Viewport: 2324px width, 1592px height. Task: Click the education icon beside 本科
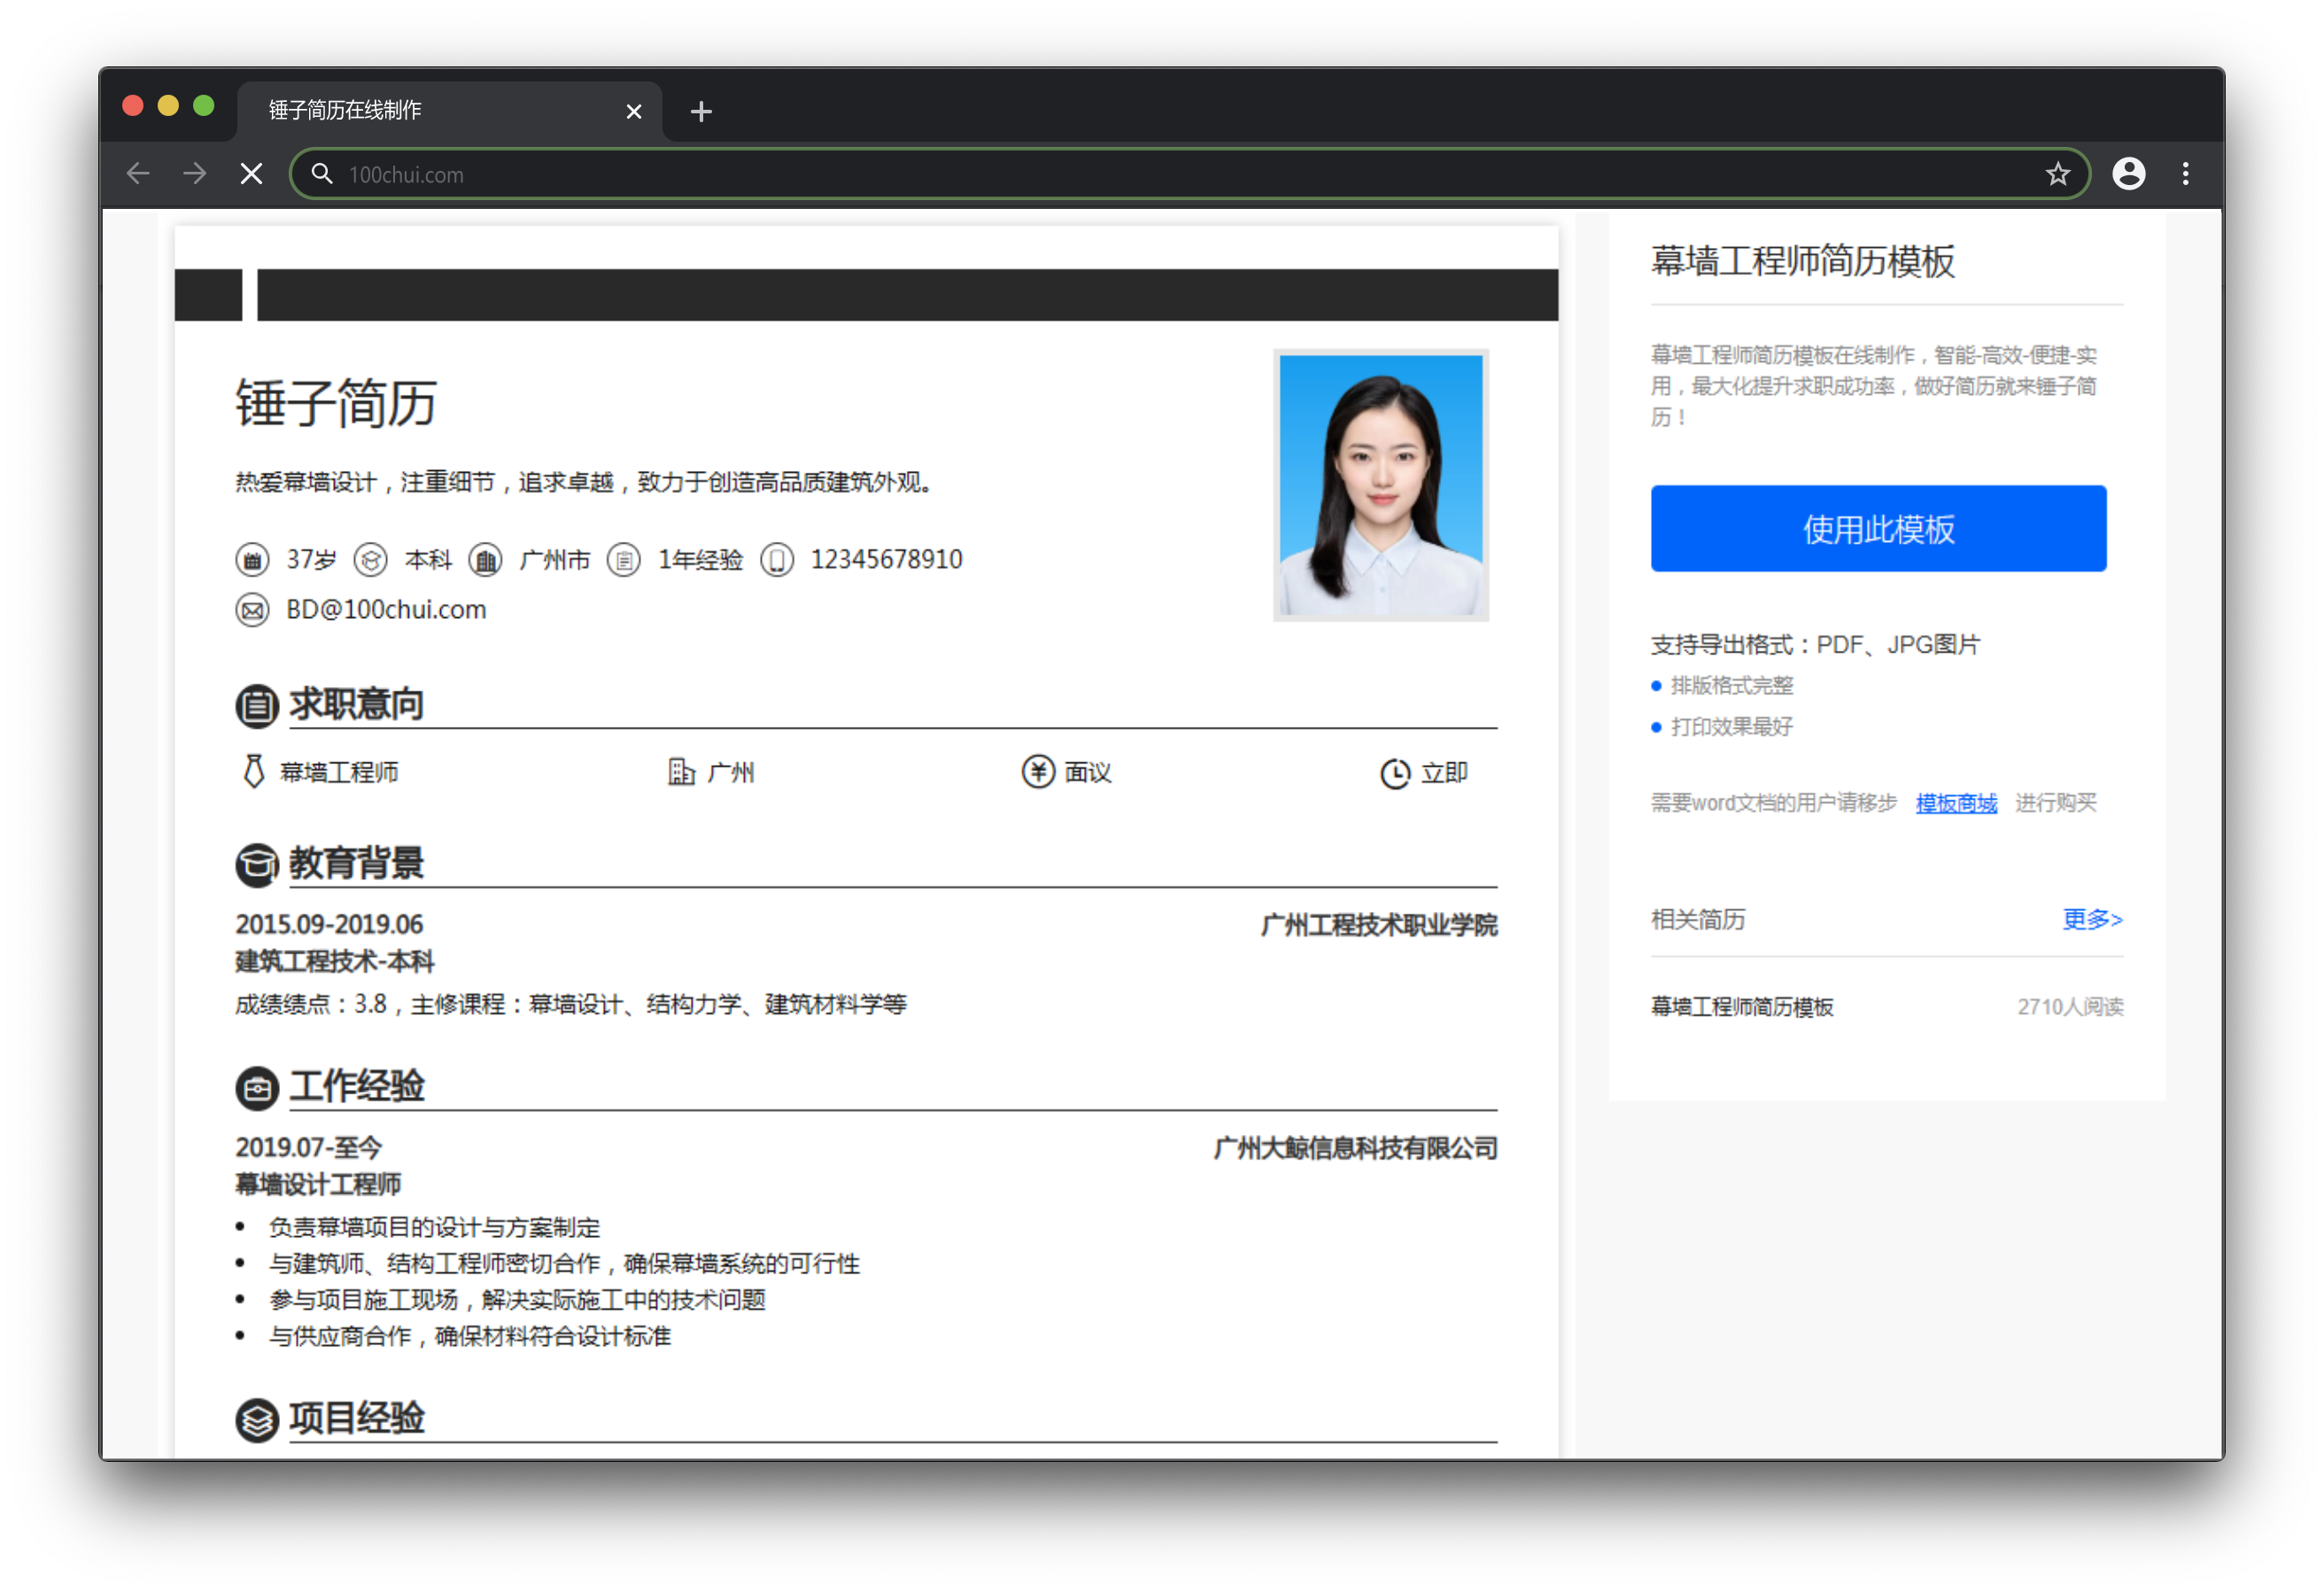pyautogui.click(x=370, y=560)
